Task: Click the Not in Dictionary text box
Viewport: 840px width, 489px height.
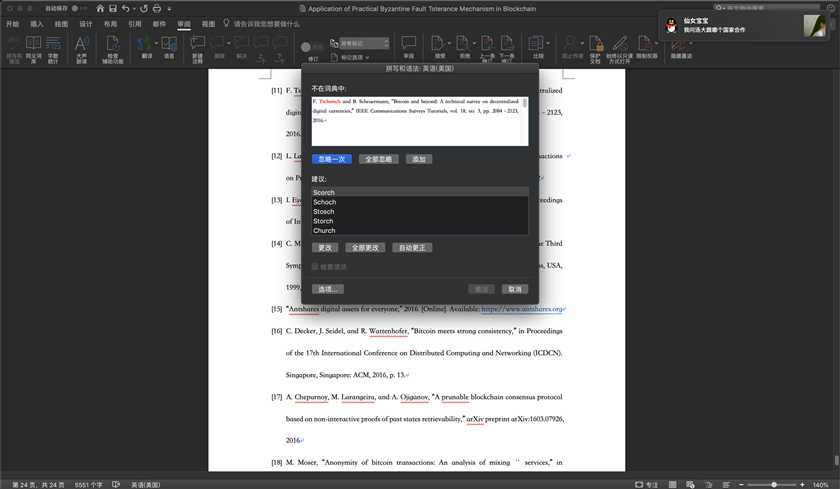Action: (419, 121)
